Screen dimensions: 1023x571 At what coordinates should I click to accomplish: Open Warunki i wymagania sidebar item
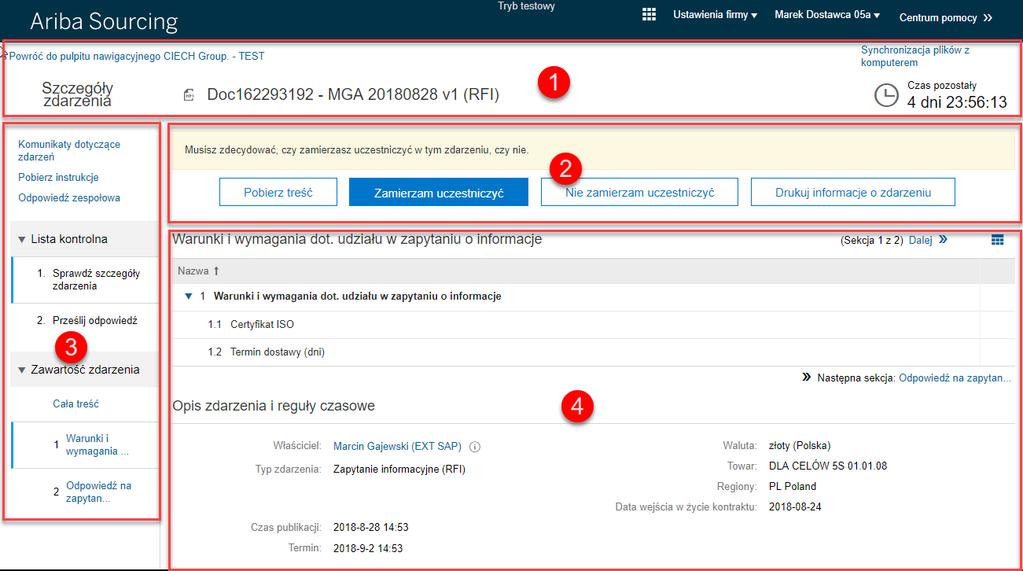(x=97, y=445)
